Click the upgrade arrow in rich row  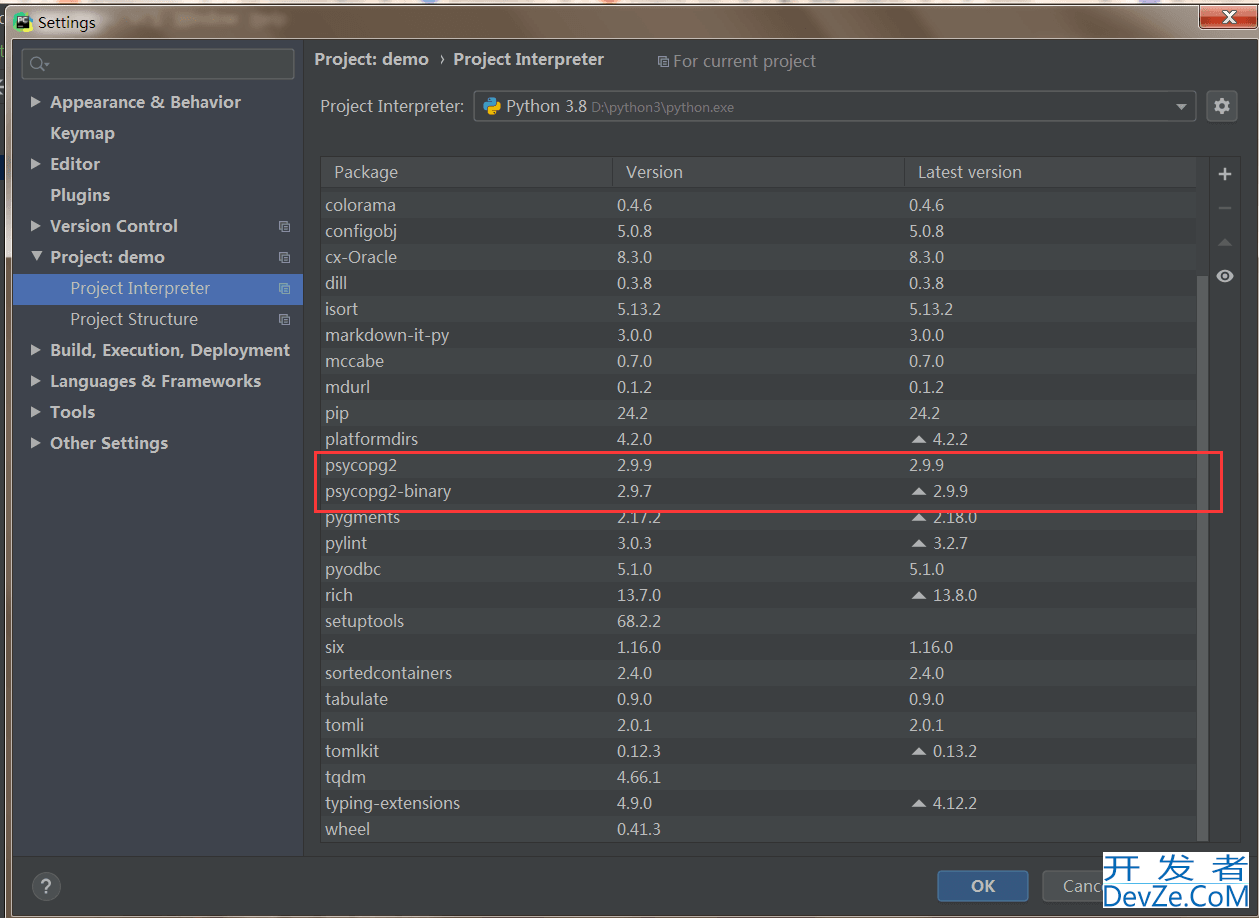[x=919, y=595]
